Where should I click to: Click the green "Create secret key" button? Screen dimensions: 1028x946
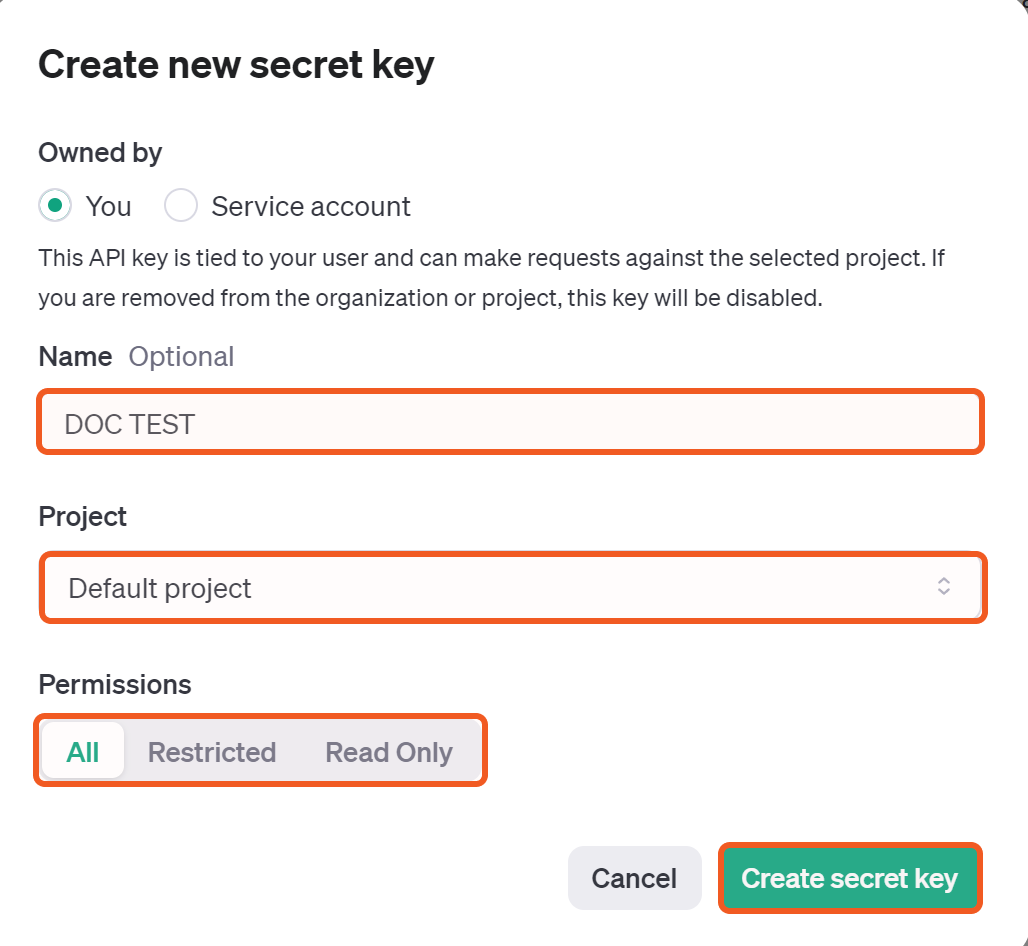click(849, 878)
